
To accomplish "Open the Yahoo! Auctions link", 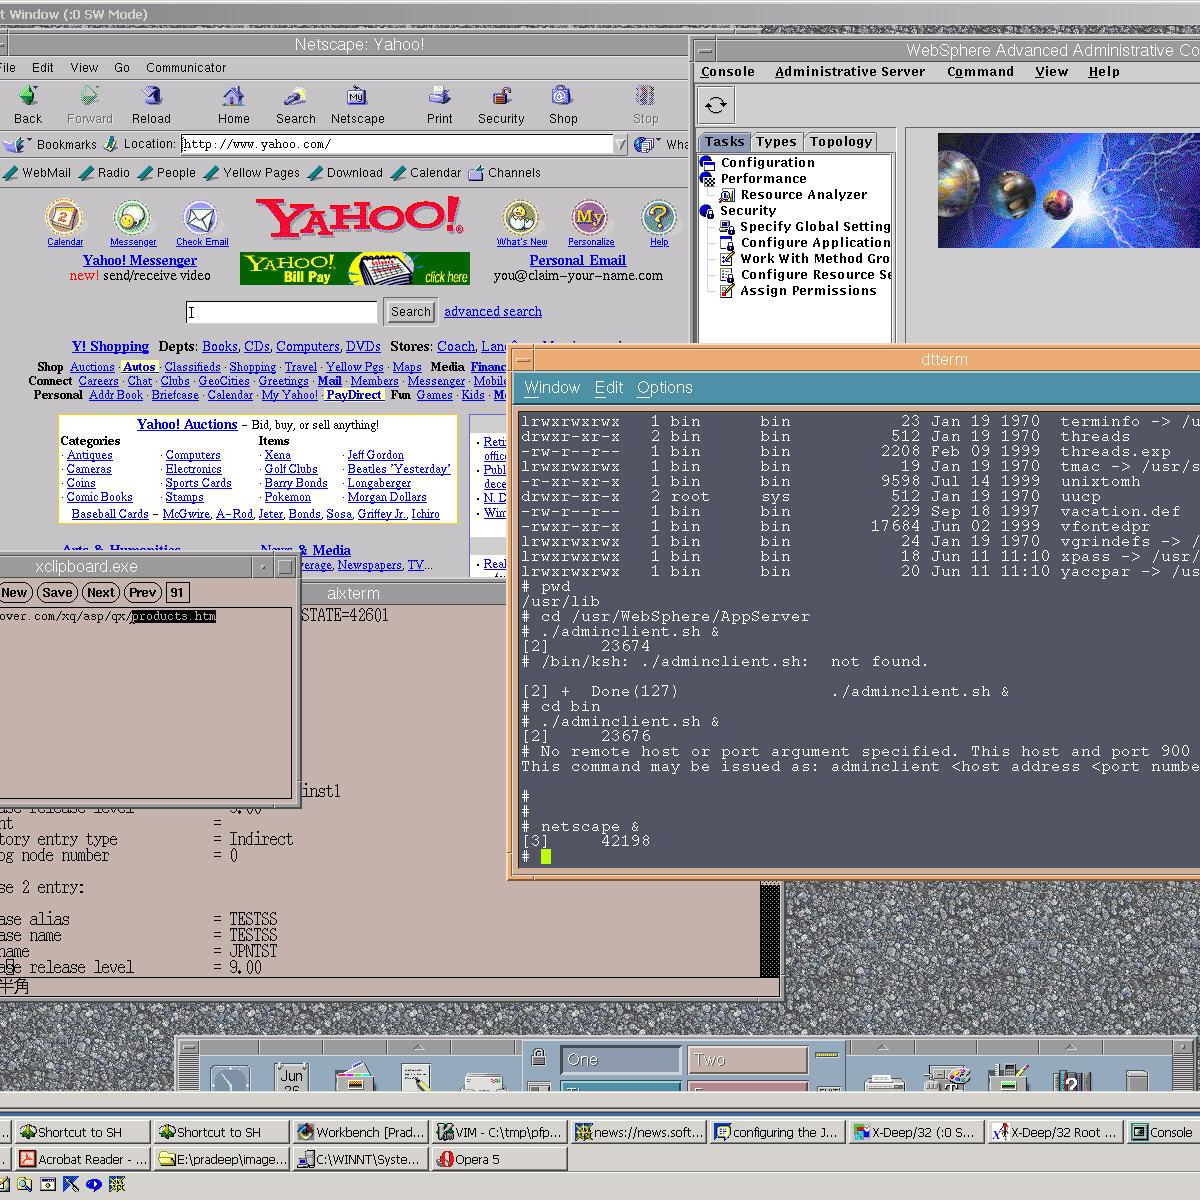I will pos(187,425).
